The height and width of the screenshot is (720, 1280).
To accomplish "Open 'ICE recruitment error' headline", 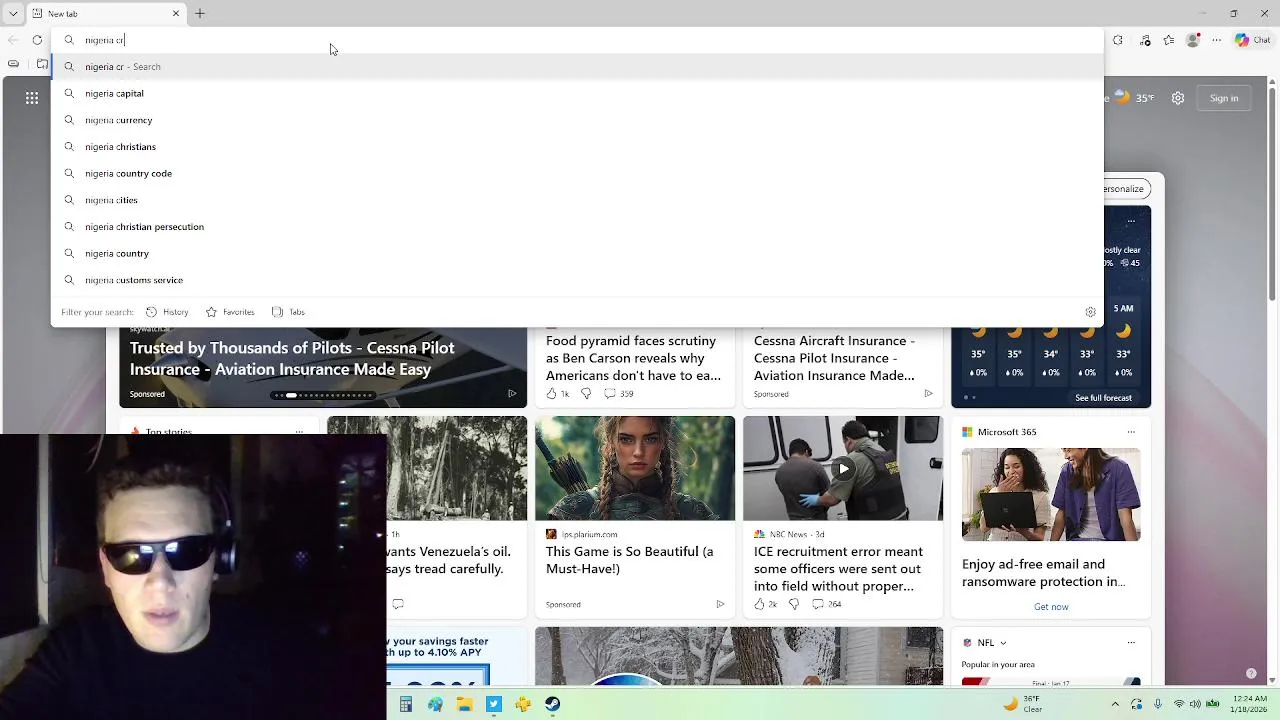I will pos(838,569).
